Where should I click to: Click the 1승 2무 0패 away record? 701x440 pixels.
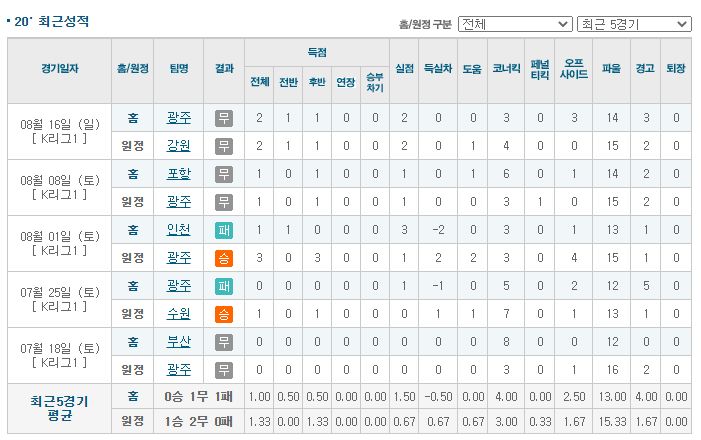[x=198, y=421]
